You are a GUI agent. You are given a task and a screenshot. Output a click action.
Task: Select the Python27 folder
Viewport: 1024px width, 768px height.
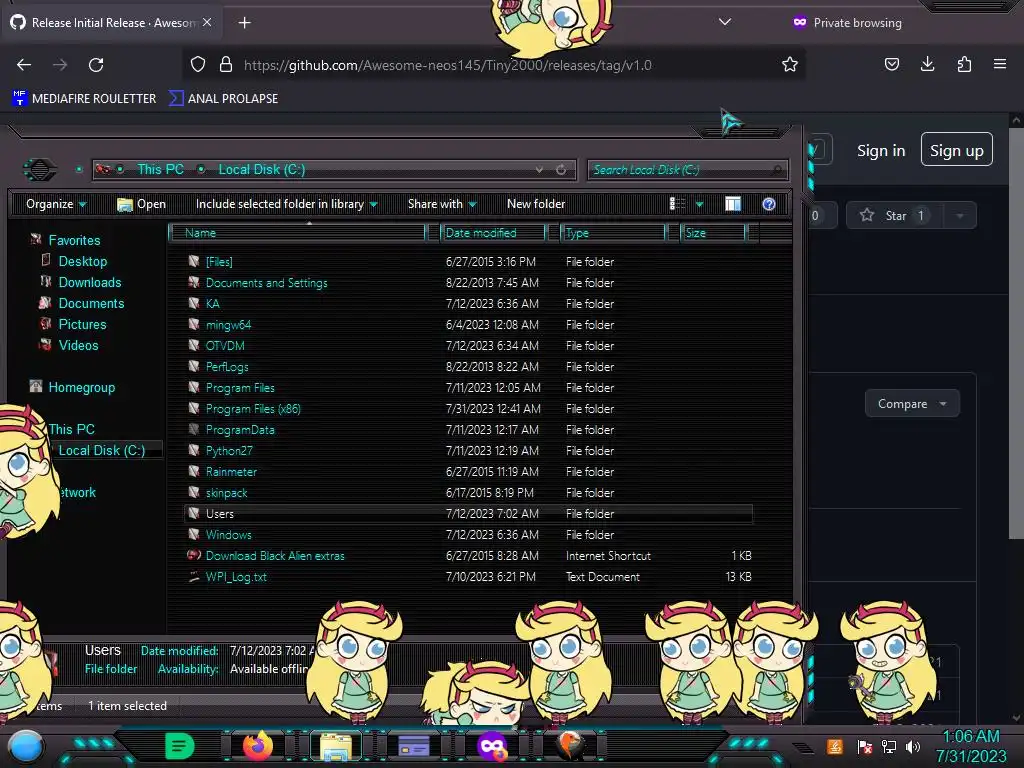coord(229,451)
